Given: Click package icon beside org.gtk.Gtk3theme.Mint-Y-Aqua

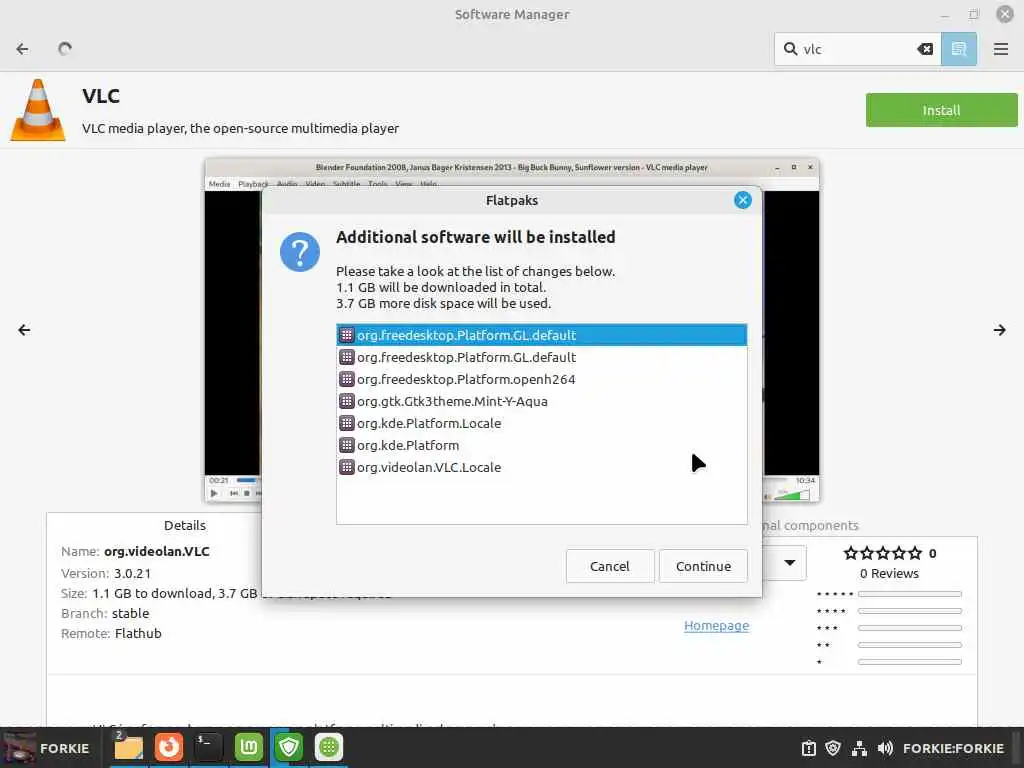Looking at the screenshot, I should 347,401.
